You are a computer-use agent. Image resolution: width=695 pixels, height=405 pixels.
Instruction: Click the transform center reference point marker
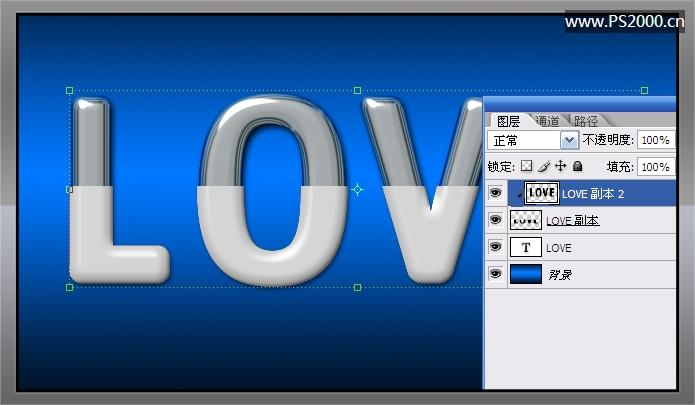coord(358,190)
